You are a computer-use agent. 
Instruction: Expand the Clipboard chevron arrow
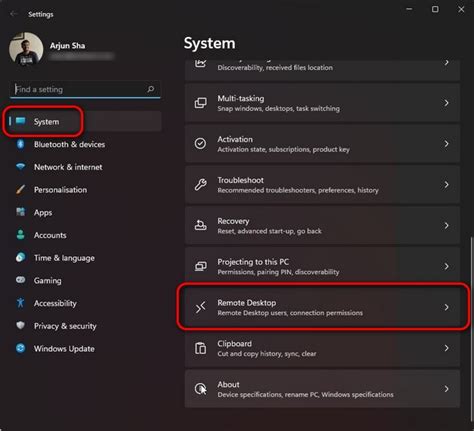tap(446, 348)
